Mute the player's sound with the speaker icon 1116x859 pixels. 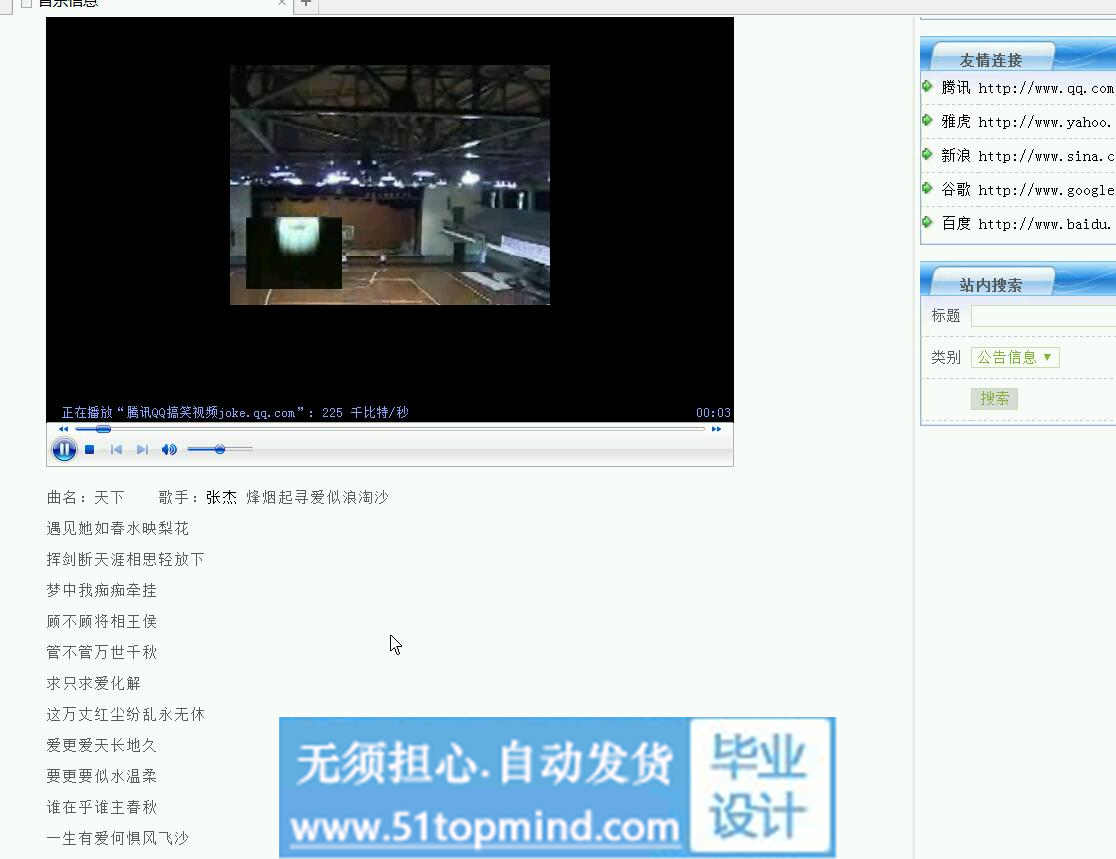pos(169,449)
